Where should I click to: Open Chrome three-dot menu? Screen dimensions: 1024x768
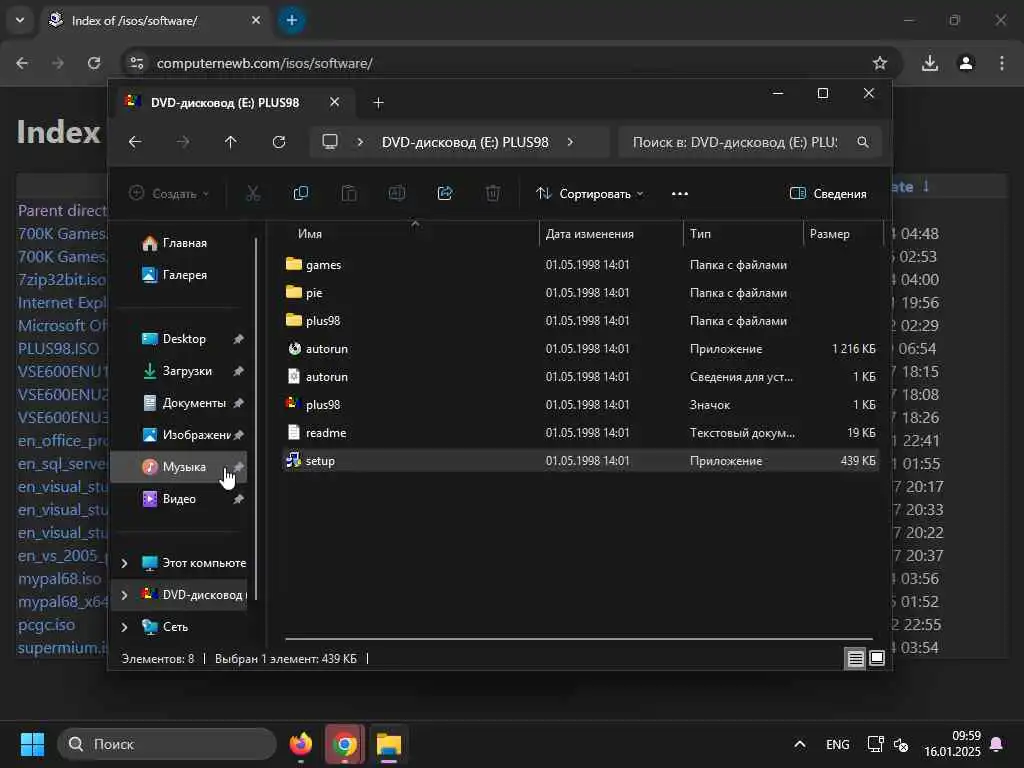click(x=1002, y=63)
